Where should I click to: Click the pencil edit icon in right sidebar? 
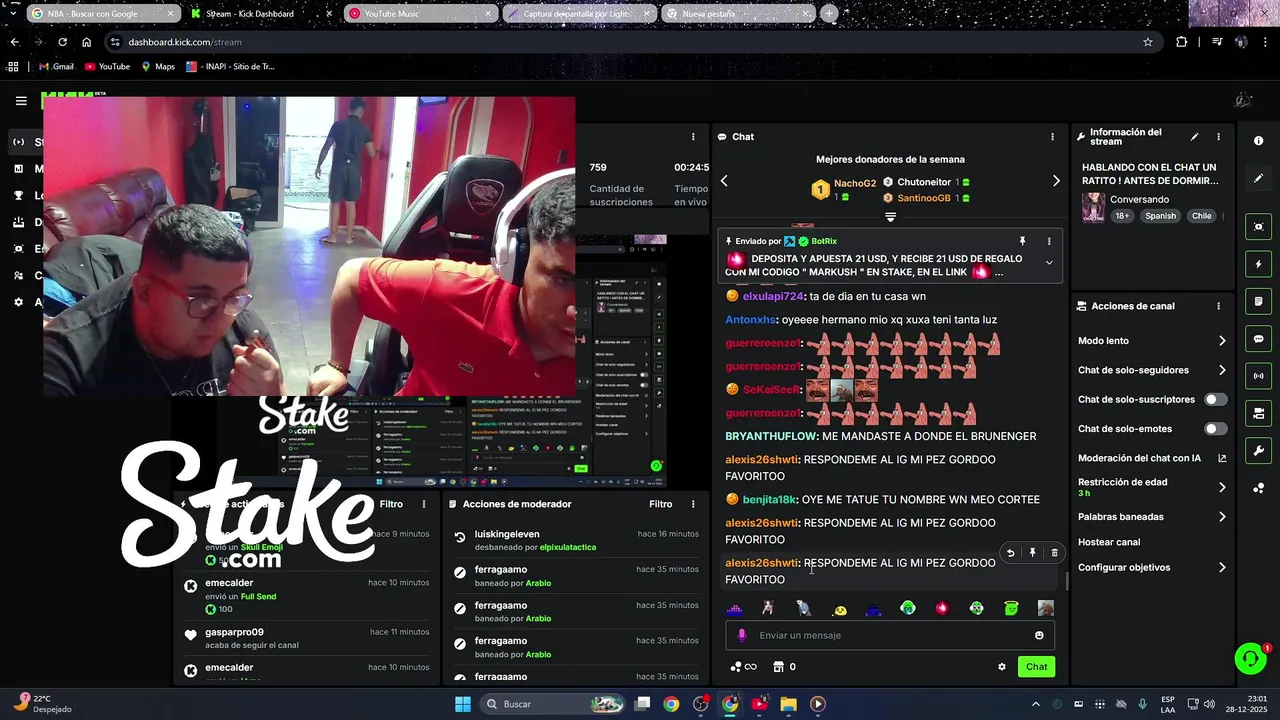[1258, 178]
